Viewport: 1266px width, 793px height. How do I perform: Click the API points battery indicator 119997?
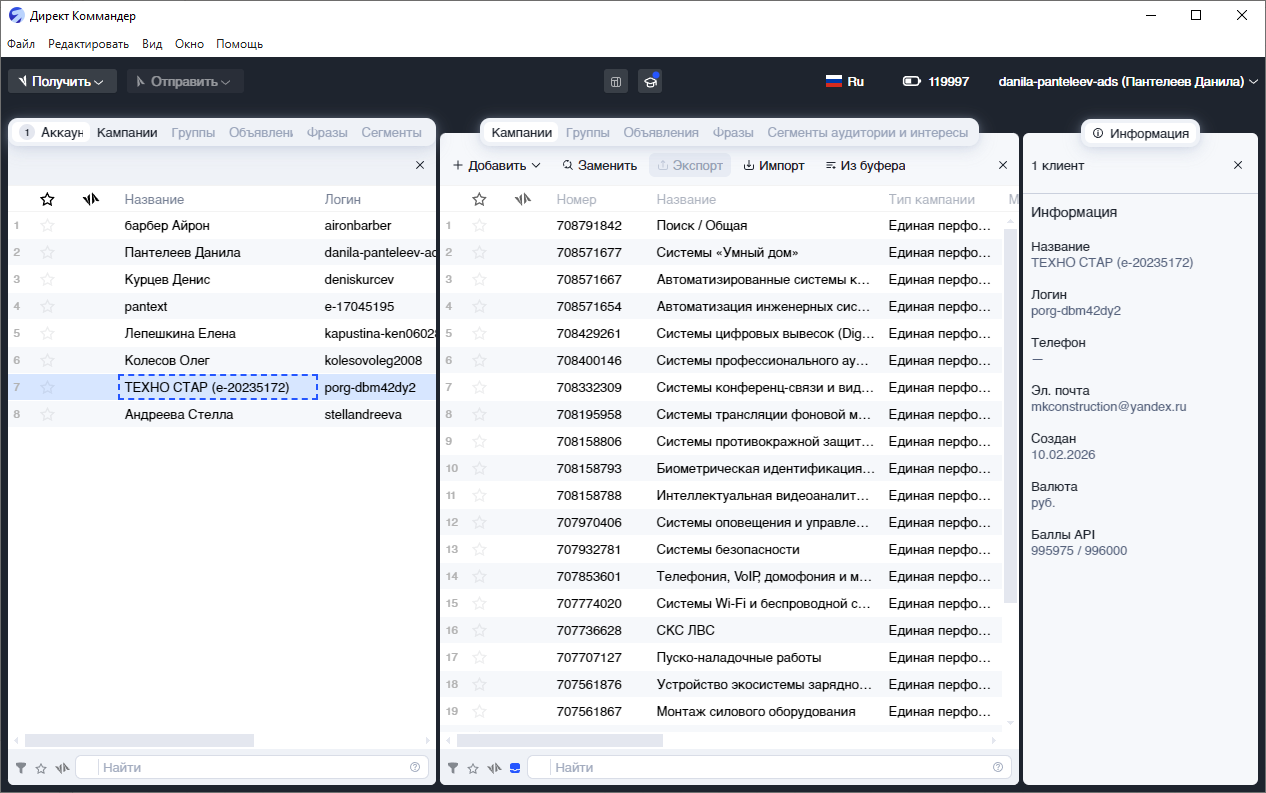[935, 82]
